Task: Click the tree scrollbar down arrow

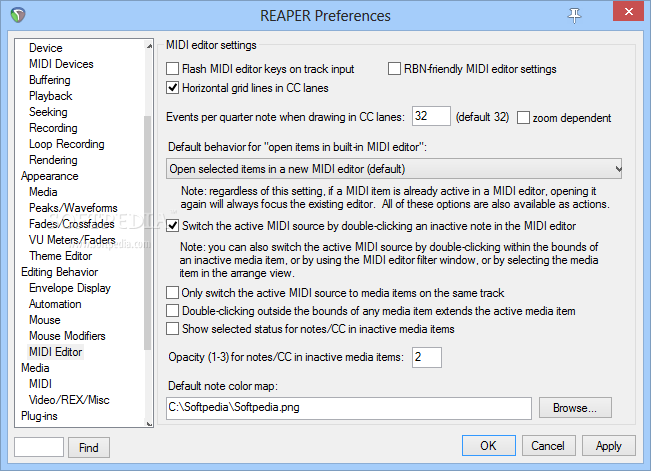Action: [149, 423]
